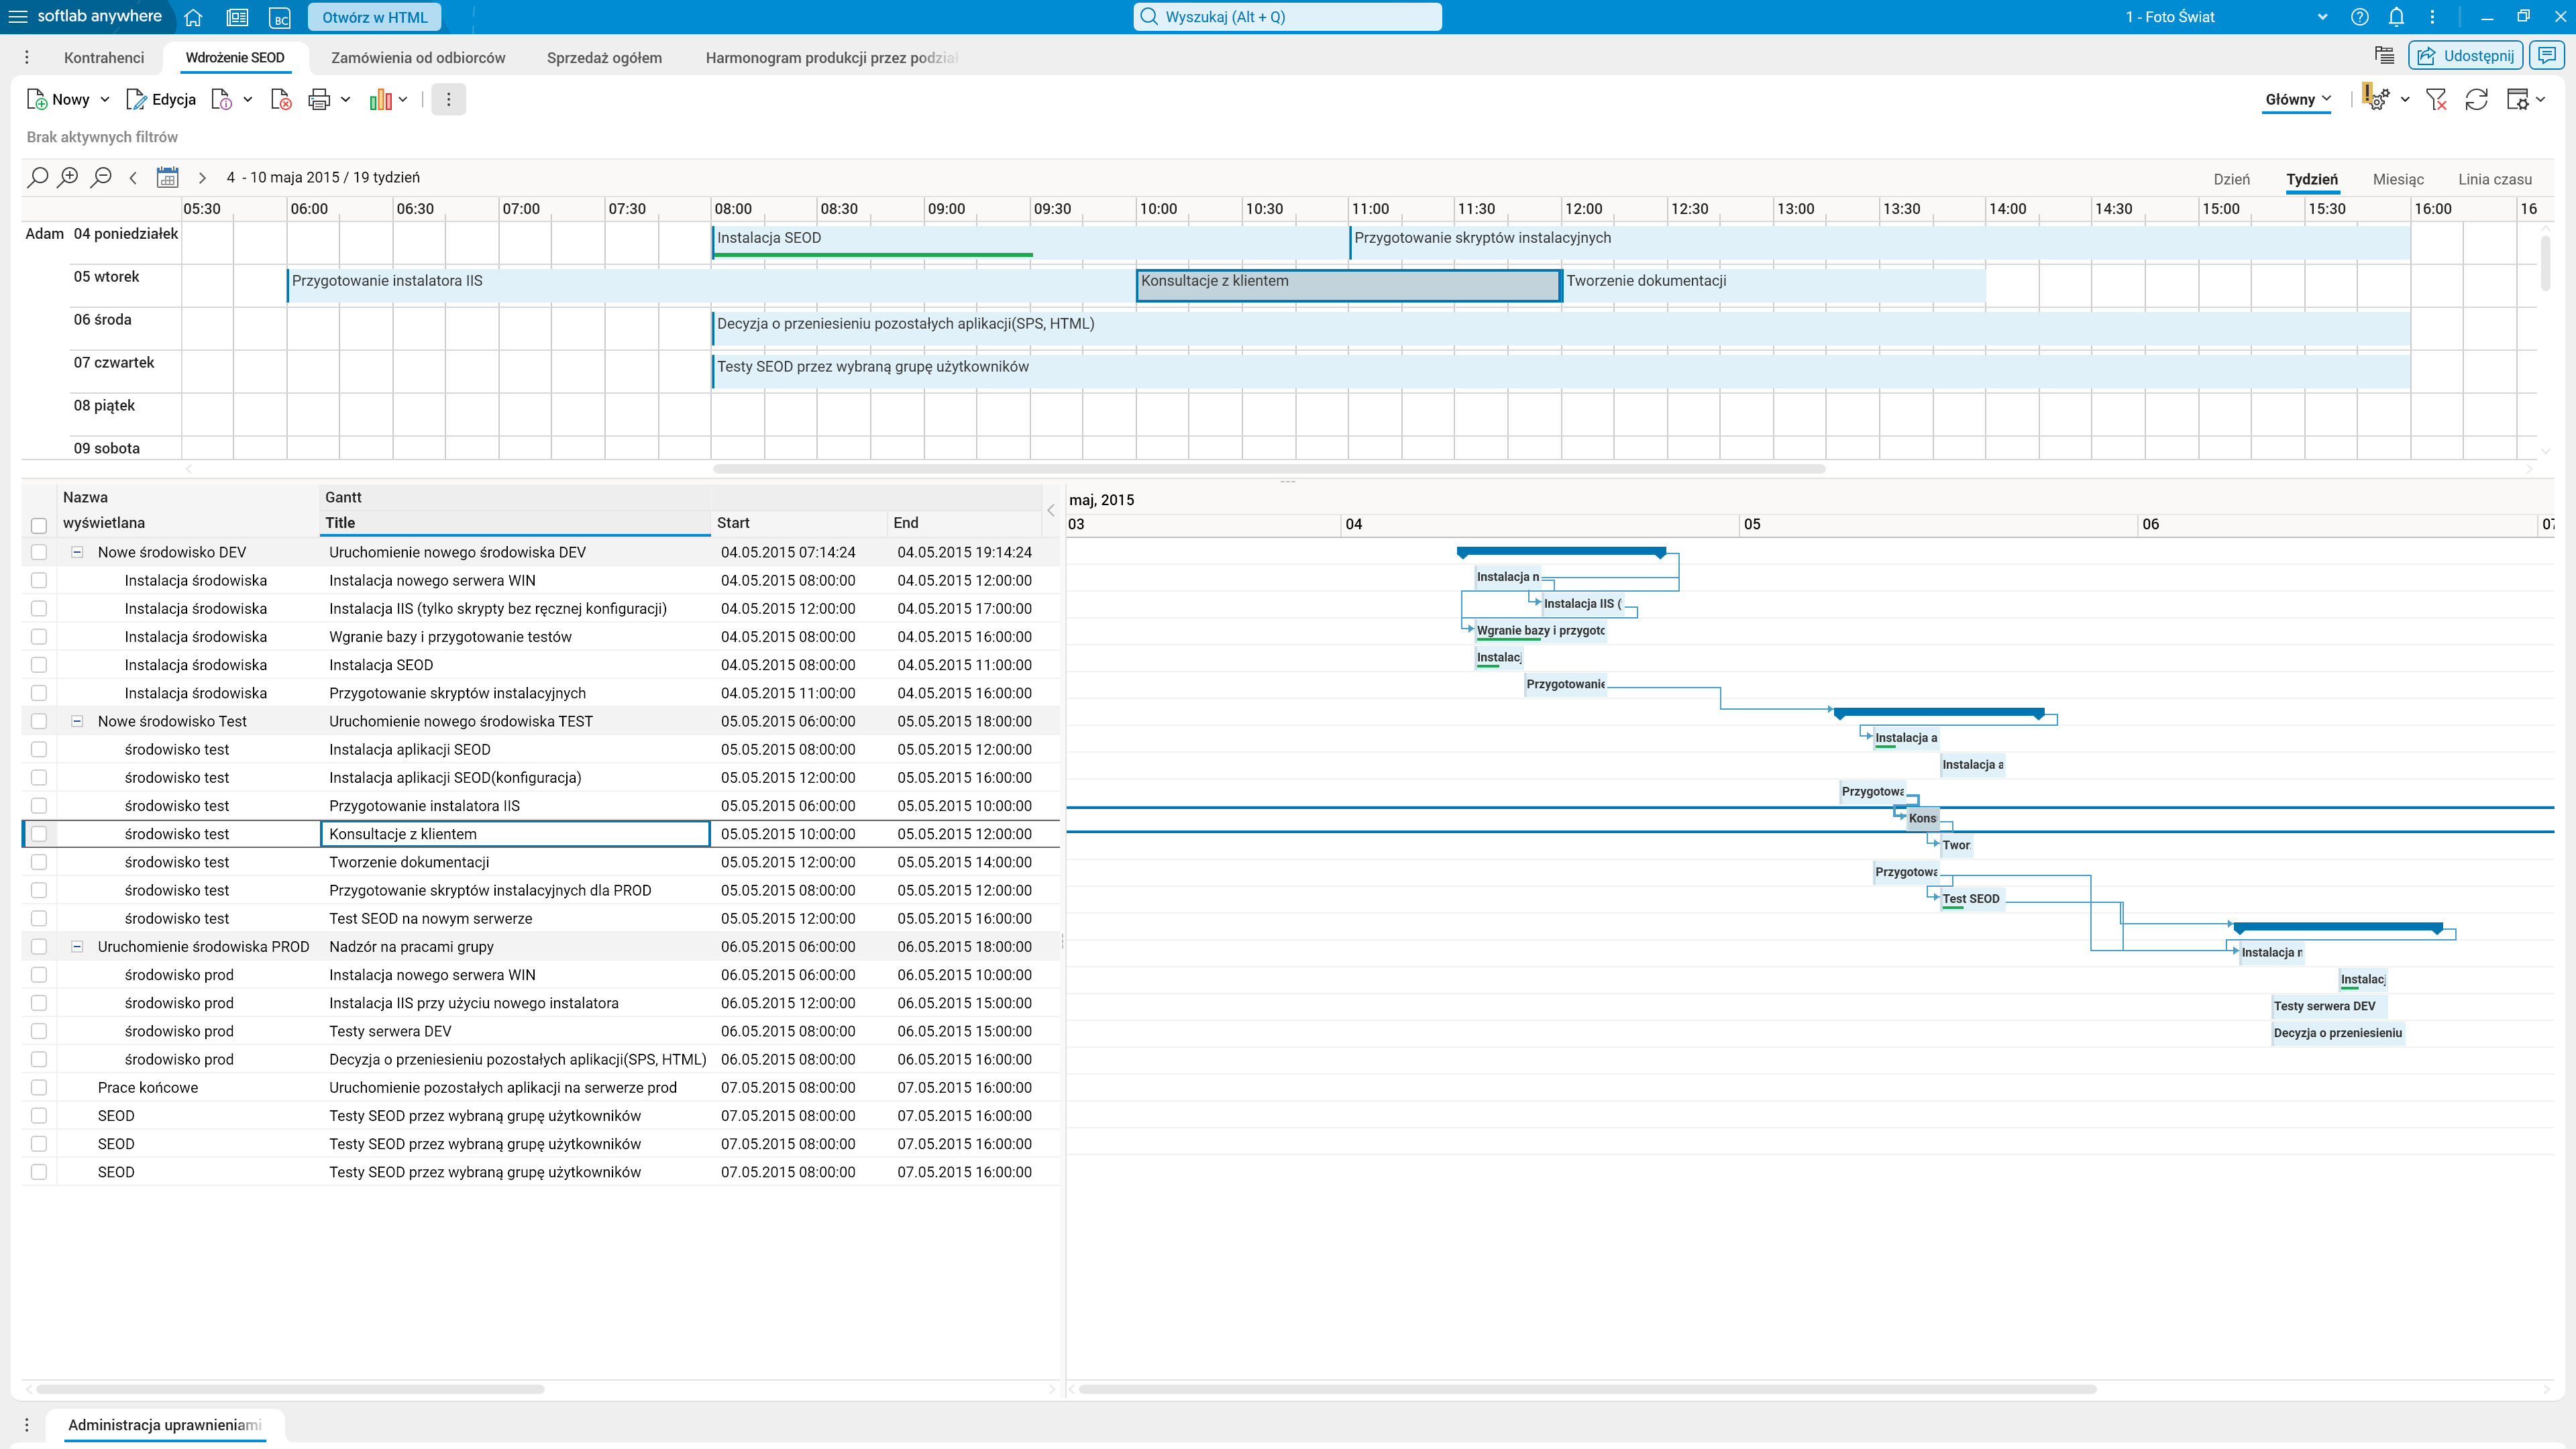Click the Wyszukaj search field
Screen dimensions: 2576x1449
[x=1288, y=17]
